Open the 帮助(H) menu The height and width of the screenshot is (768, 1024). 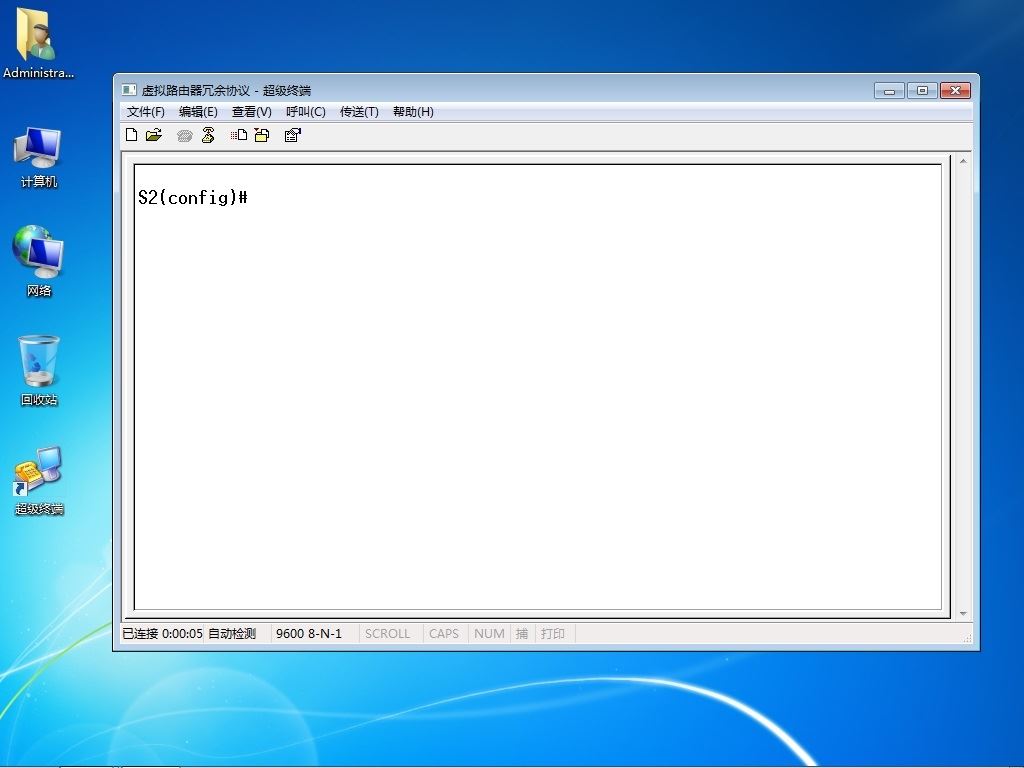(413, 112)
